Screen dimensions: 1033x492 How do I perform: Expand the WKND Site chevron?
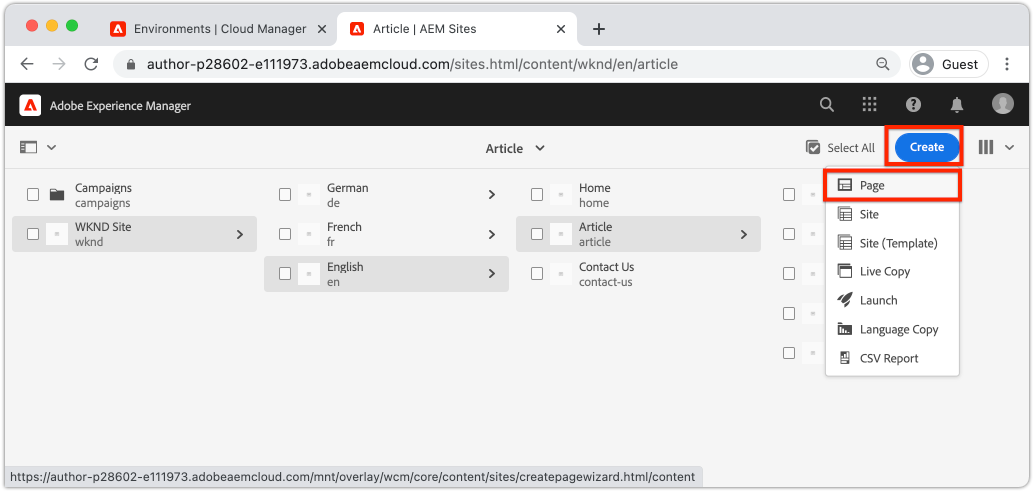coord(240,234)
